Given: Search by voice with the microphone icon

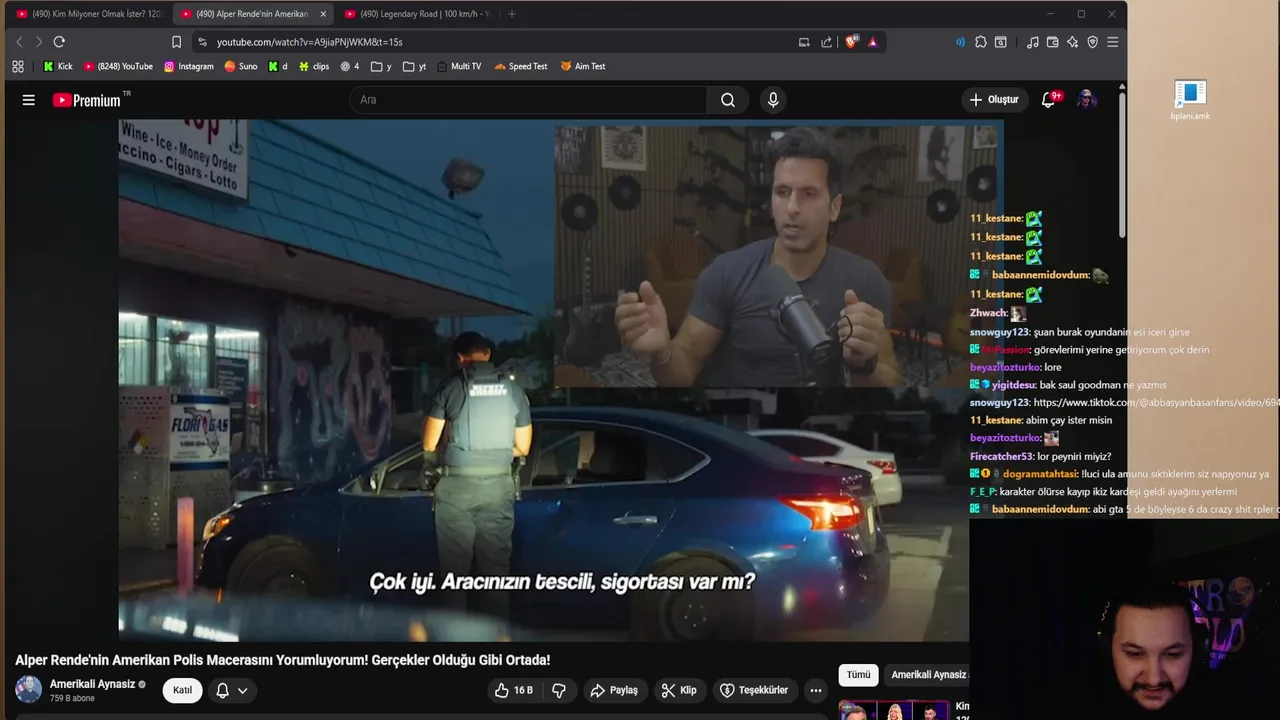Looking at the screenshot, I should click(772, 100).
